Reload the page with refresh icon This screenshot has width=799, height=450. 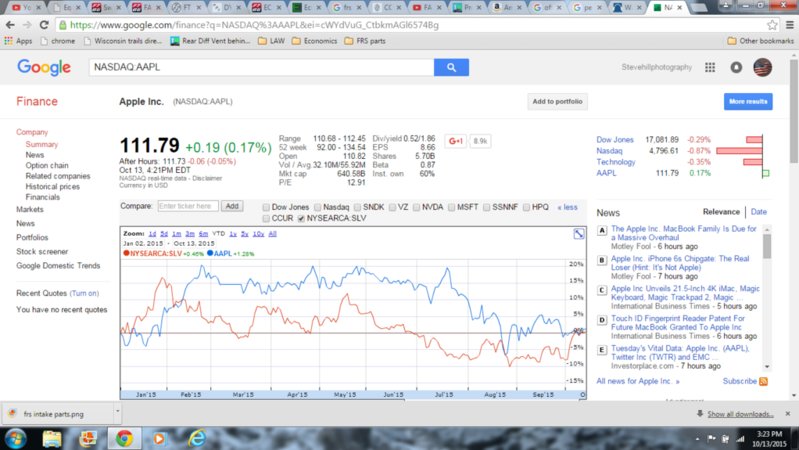click(x=44, y=25)
